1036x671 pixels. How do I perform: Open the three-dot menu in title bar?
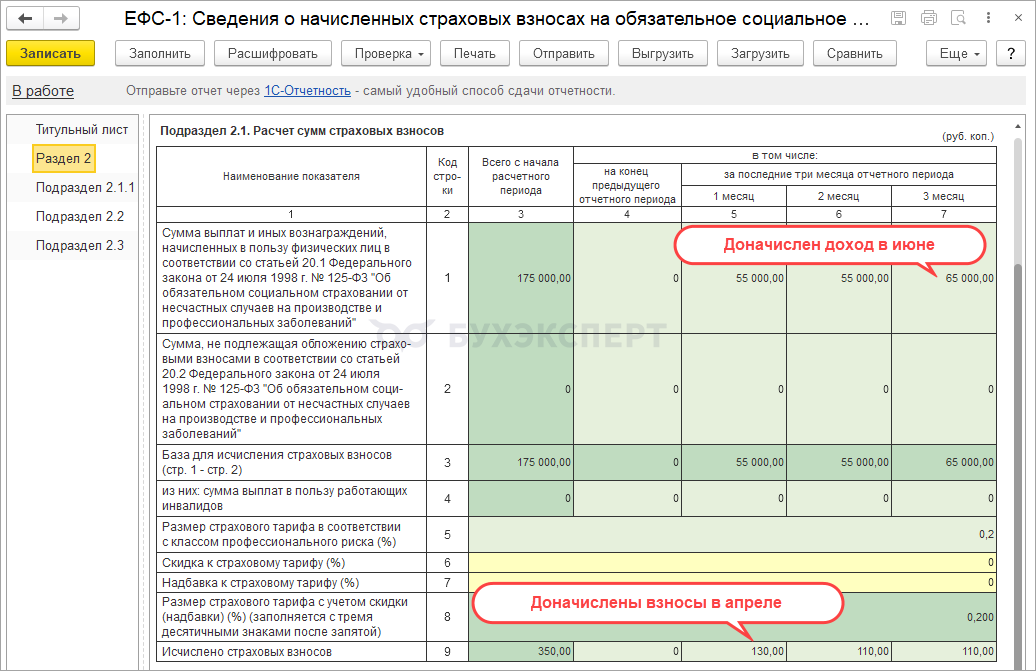pos(988,18)
